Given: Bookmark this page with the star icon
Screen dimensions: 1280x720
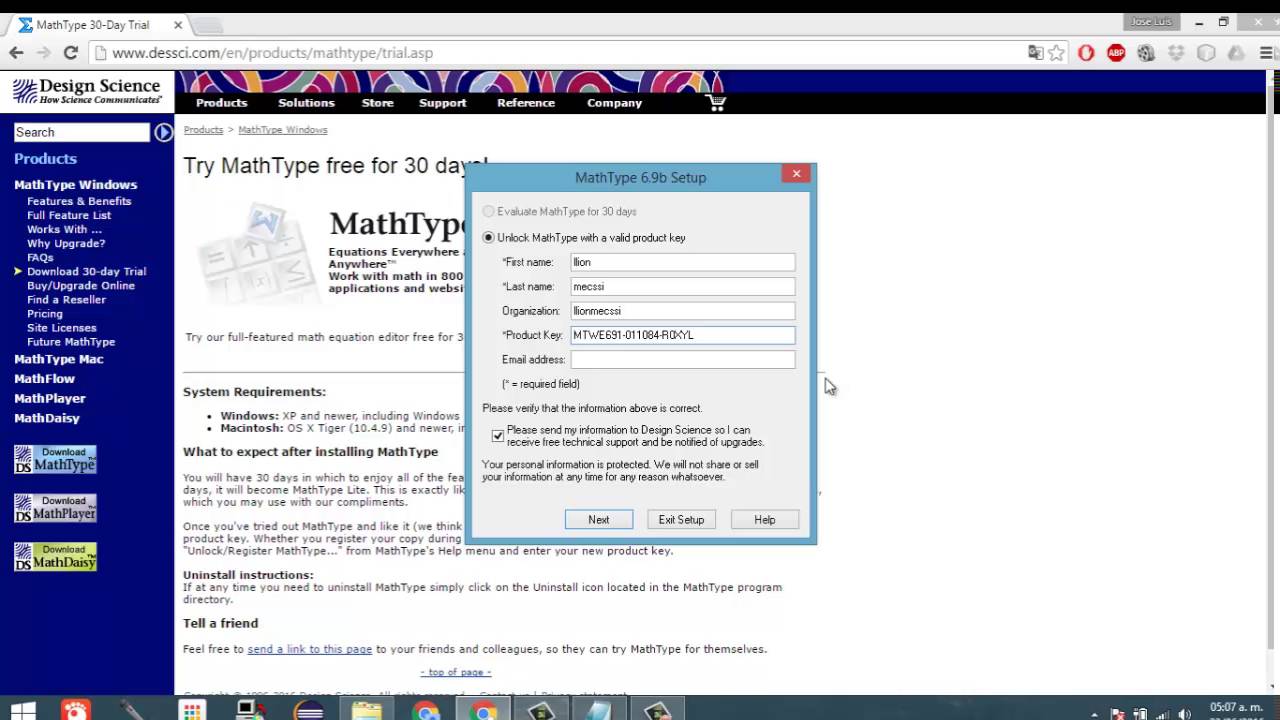Looking at the screenshot, I should (1057, 53).
